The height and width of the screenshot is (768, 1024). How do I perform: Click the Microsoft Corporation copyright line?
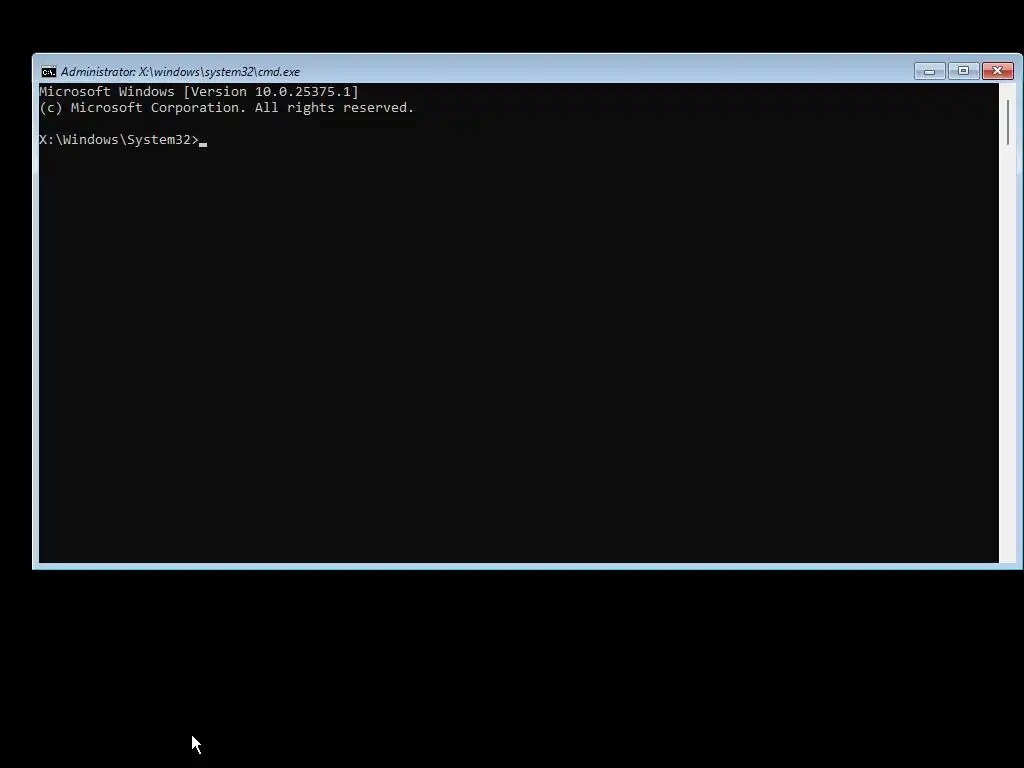pos(227,108)
